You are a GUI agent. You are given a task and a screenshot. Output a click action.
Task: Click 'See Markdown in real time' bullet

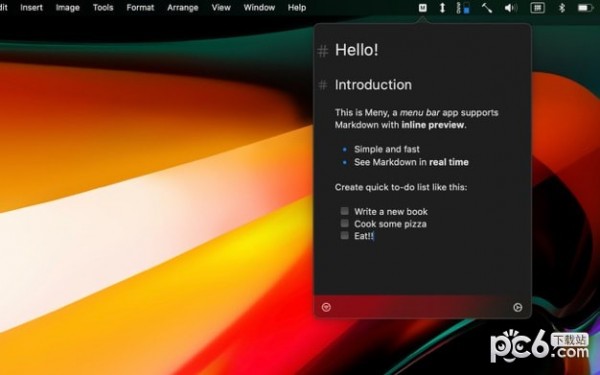coord(411,162)
